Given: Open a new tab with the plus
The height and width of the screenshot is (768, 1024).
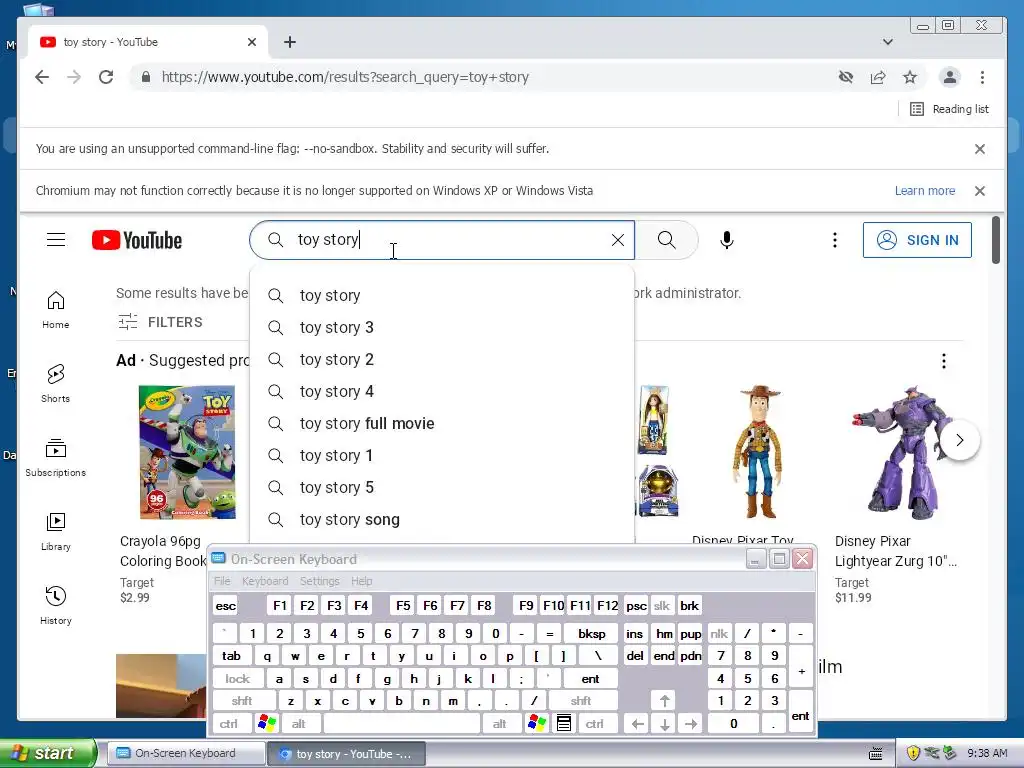Looking at the screenshot, I should [290, 42].
